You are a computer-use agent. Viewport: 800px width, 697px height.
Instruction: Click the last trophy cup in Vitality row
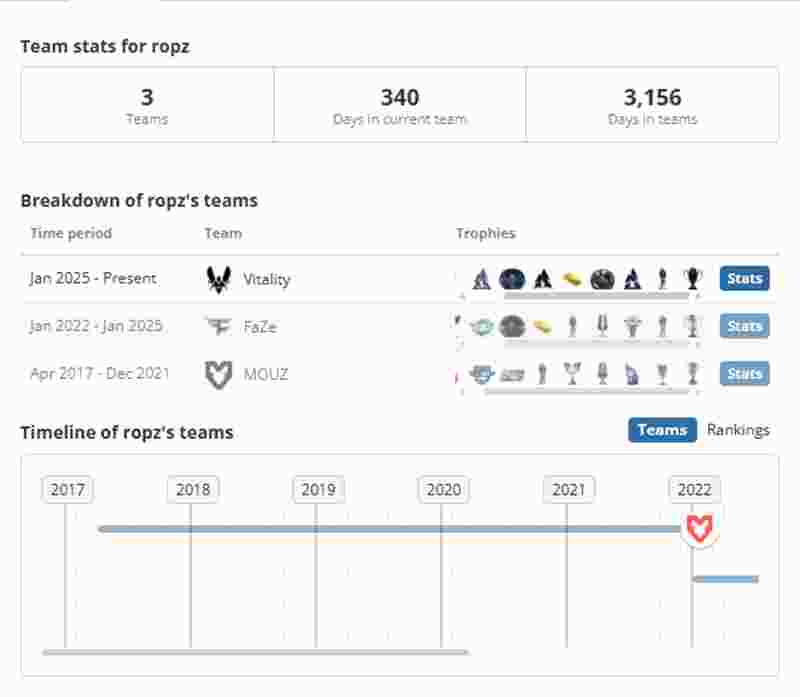click(692, 279)
